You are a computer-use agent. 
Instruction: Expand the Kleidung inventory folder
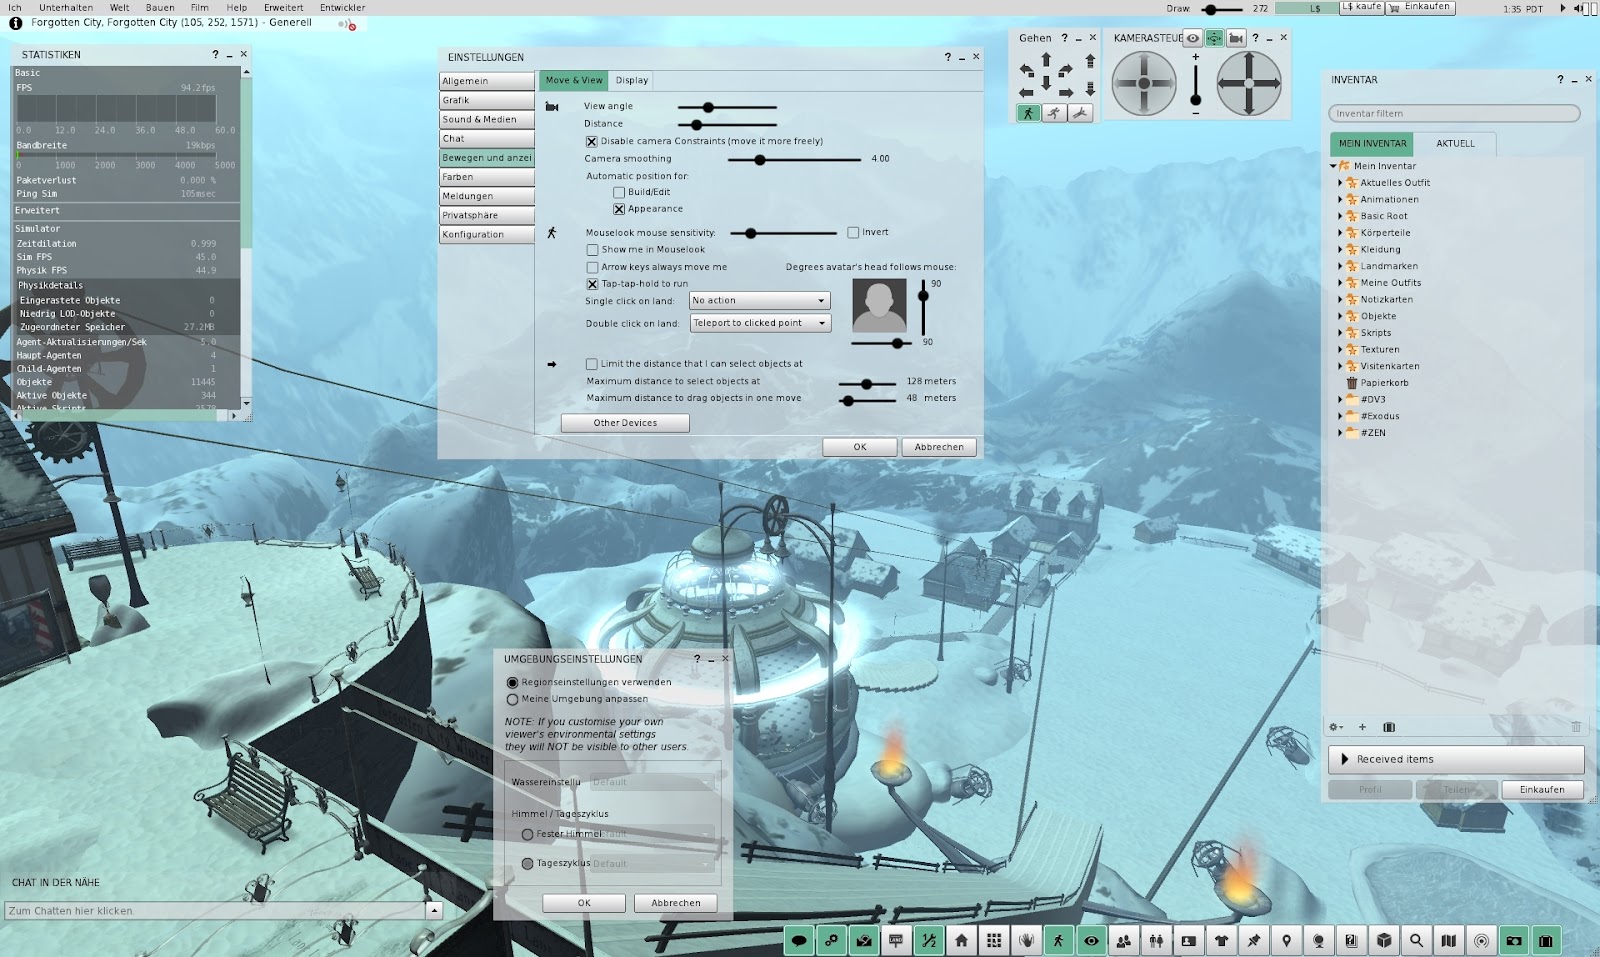click(1340, 249)
